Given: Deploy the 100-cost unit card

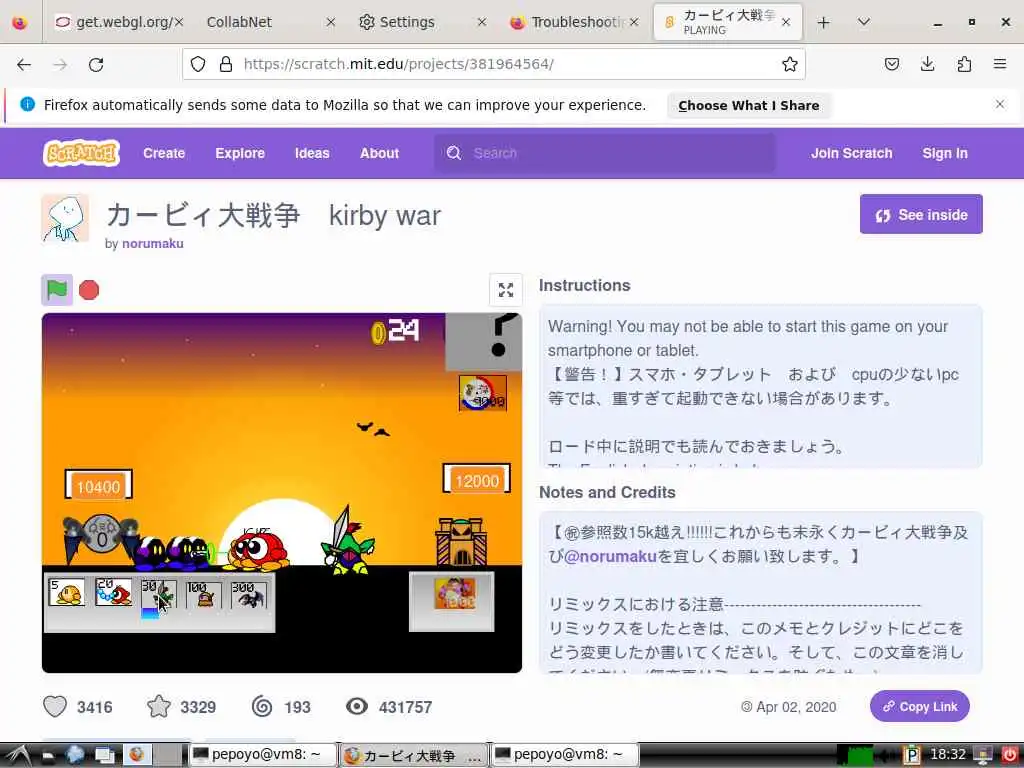Looking at the screenshot, I should coord(204,595).
